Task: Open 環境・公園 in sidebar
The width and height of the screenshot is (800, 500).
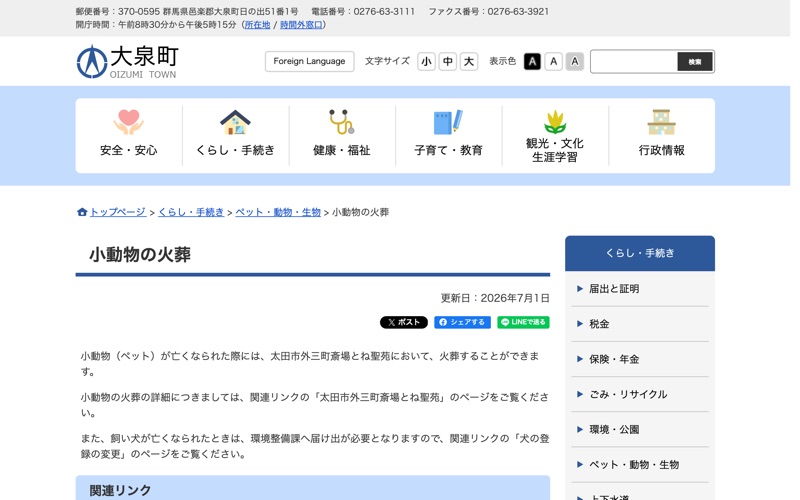Action: (640, 430)
